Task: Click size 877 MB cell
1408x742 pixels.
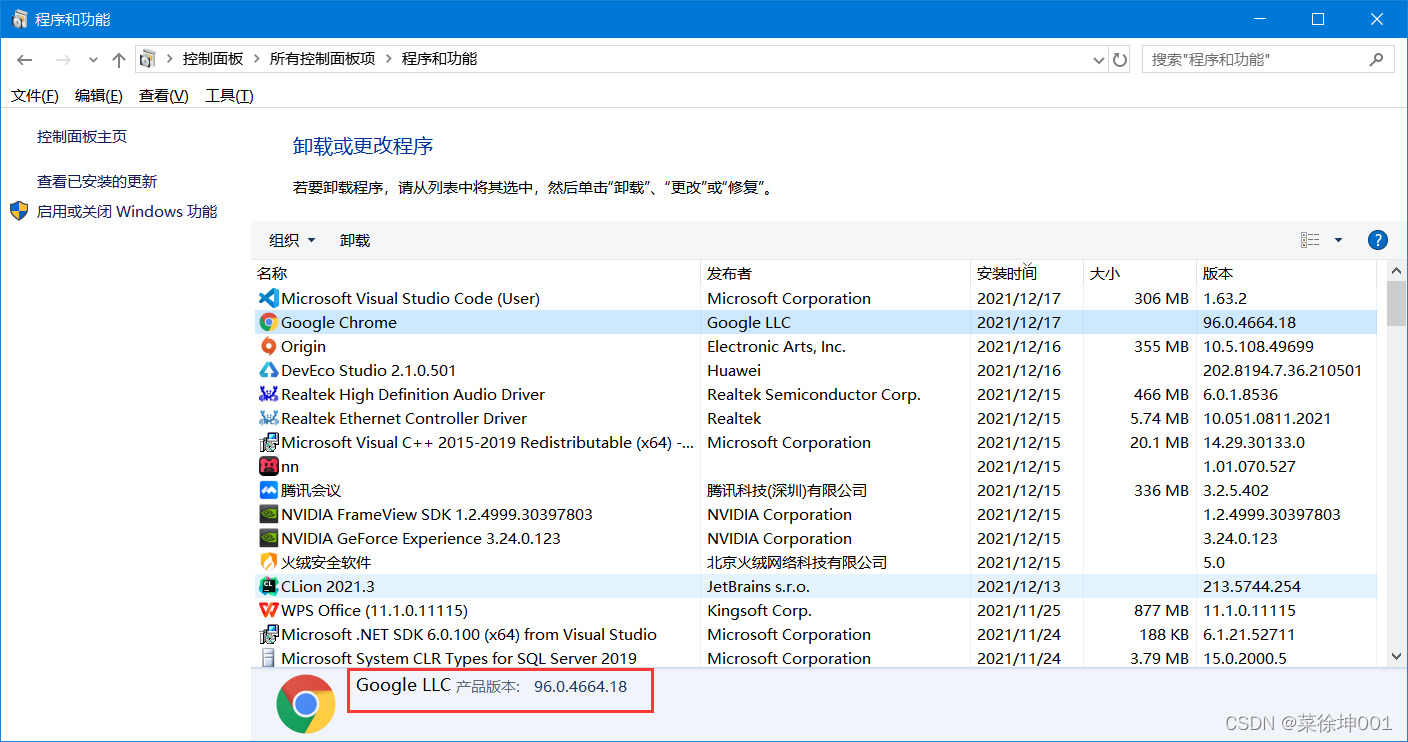Action: pos(1162,610)
